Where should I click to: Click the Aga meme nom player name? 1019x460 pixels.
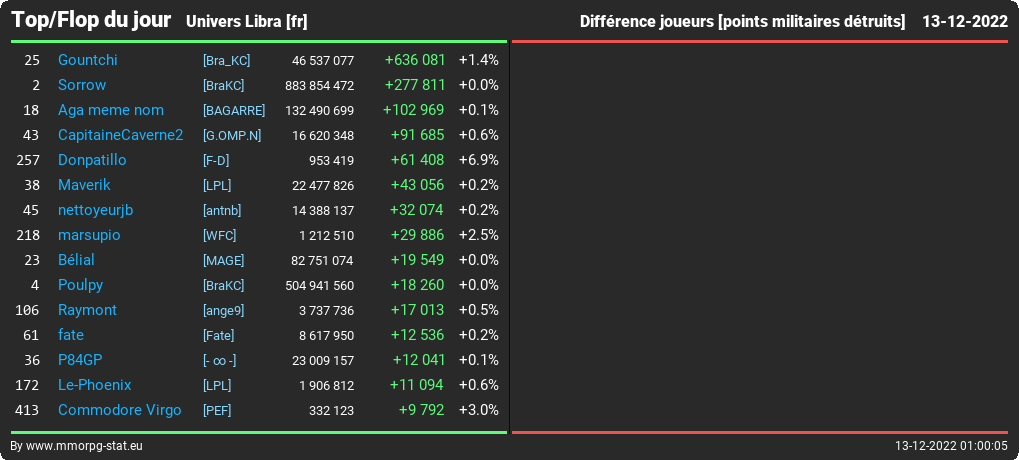(x=110, y=110)
